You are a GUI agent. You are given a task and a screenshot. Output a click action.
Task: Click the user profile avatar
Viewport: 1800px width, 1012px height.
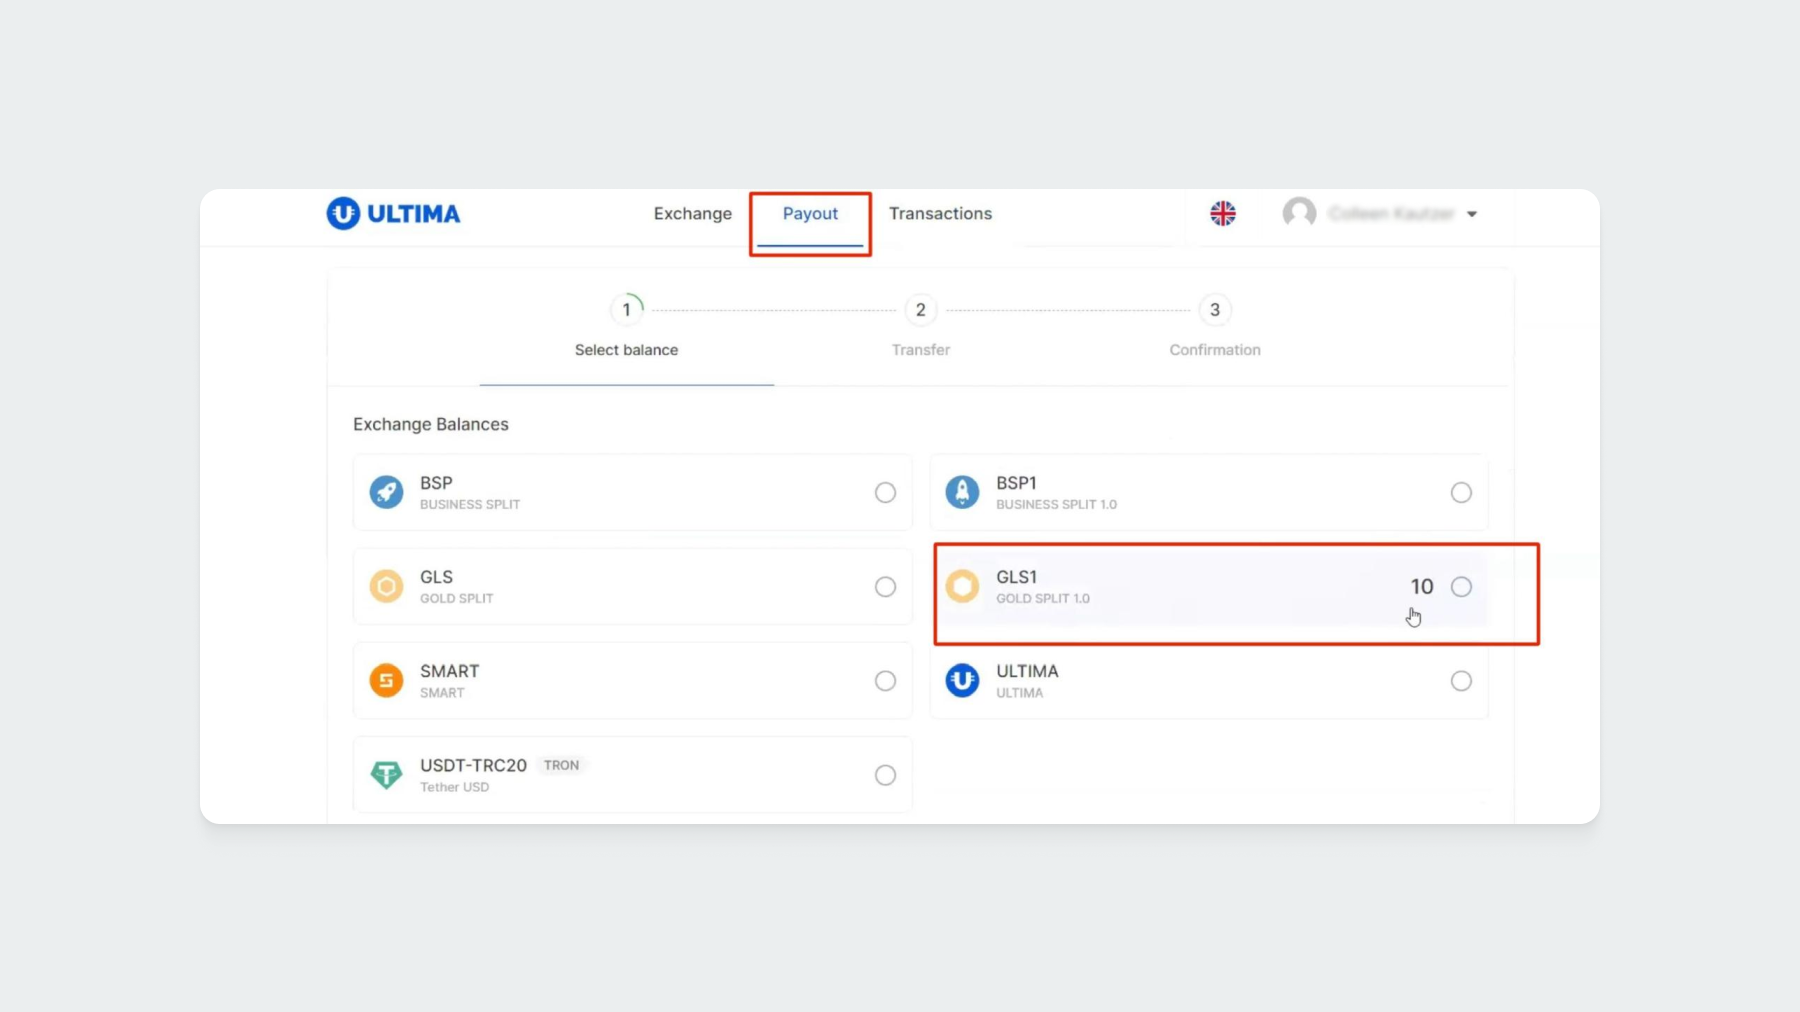[x=1299, y=213]
